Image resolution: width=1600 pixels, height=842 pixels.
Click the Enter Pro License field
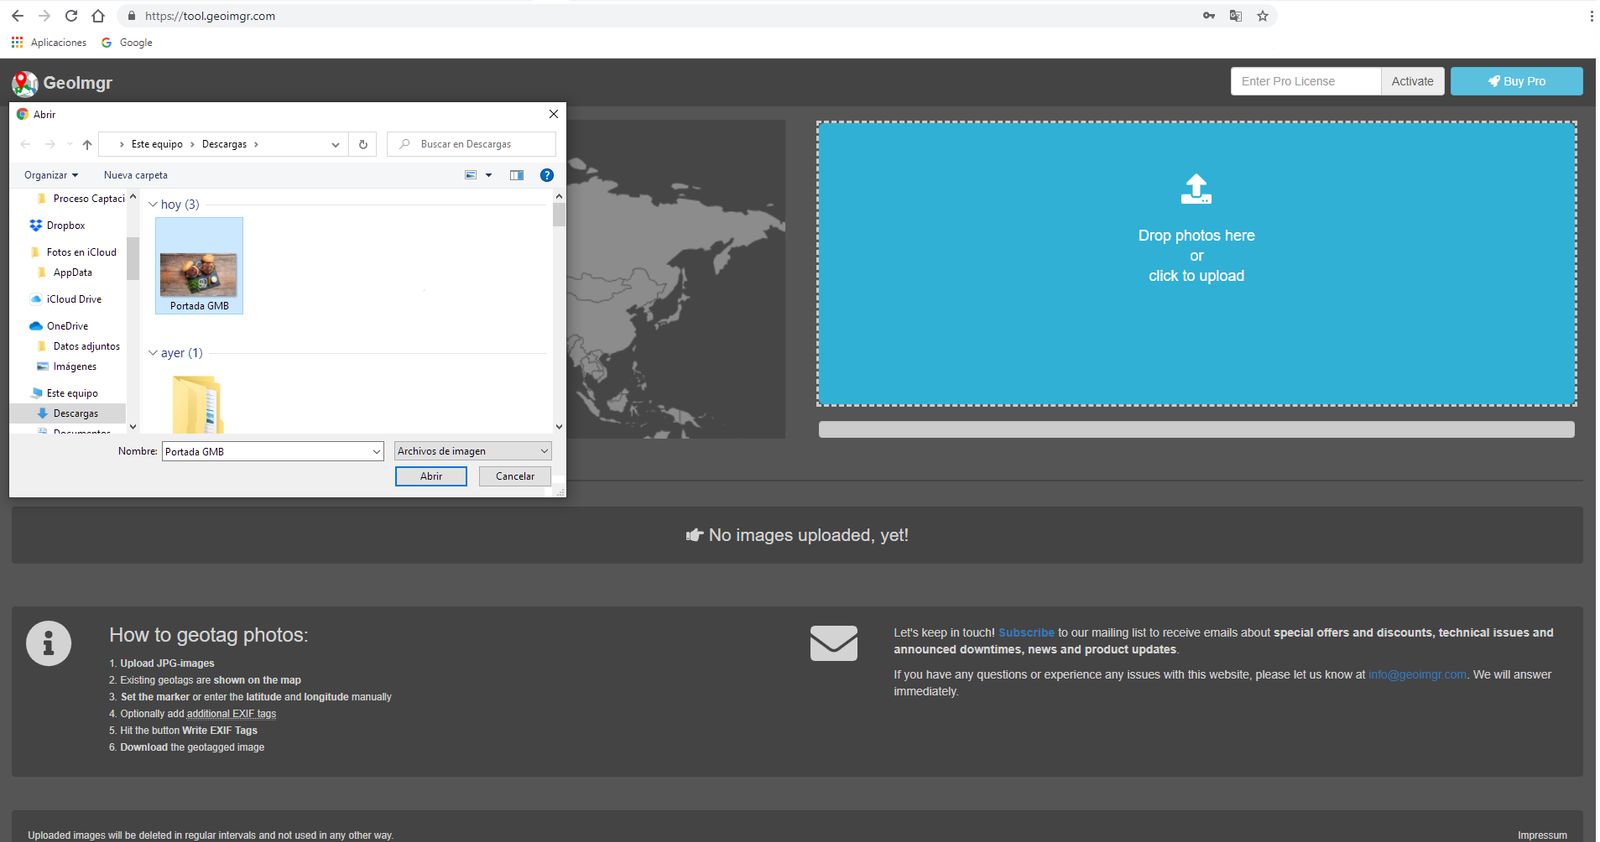coord(1305,81)
